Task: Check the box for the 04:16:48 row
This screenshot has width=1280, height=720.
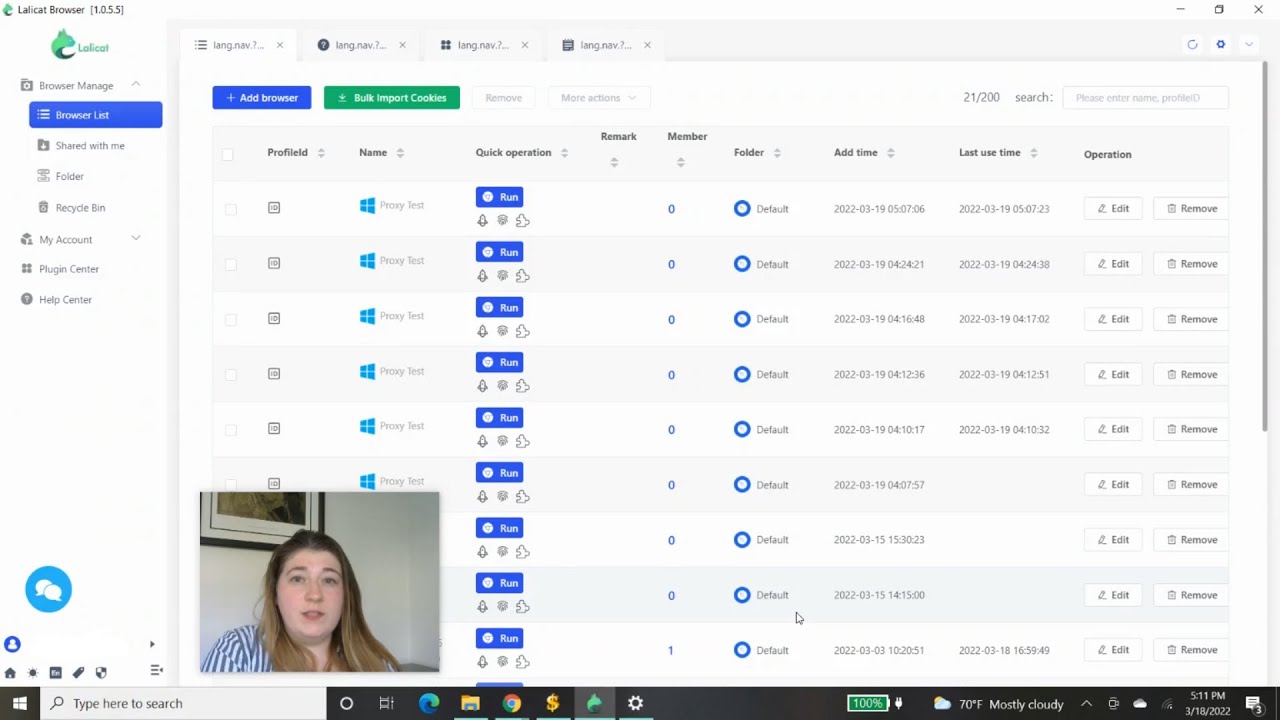Action: click(x=231, y=319)
